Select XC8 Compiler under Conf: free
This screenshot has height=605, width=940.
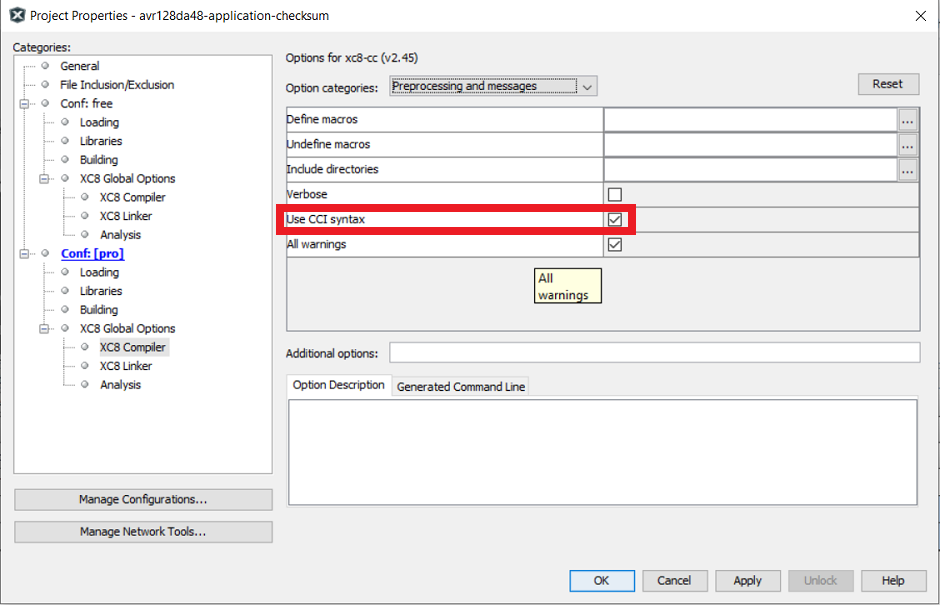tap(132, 197)
